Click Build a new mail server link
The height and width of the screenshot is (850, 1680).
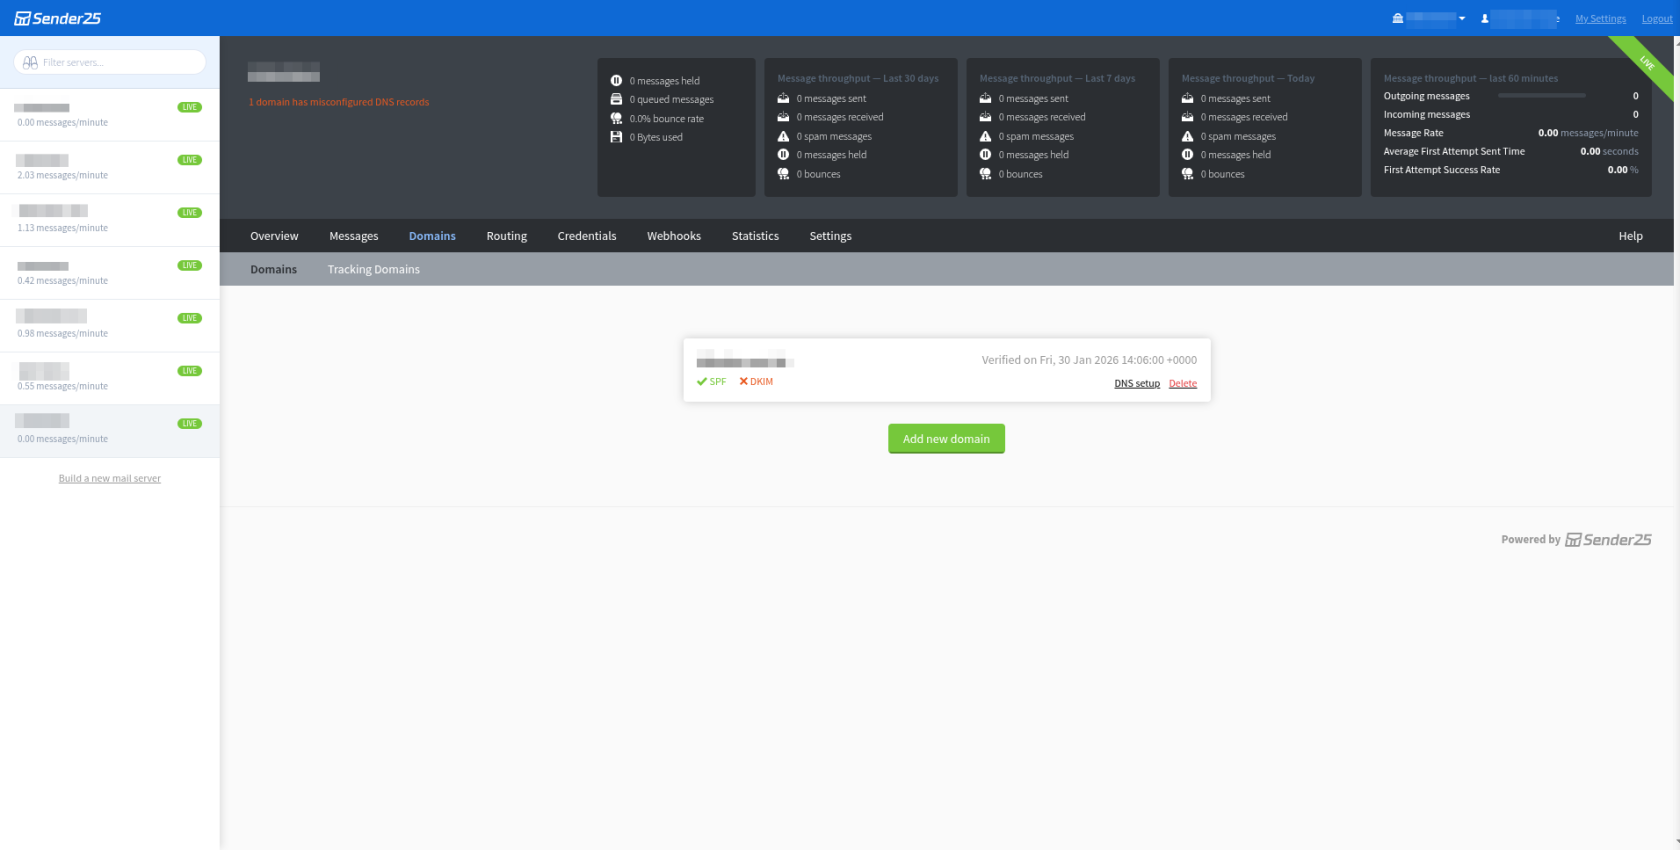(x=110, y=478)
